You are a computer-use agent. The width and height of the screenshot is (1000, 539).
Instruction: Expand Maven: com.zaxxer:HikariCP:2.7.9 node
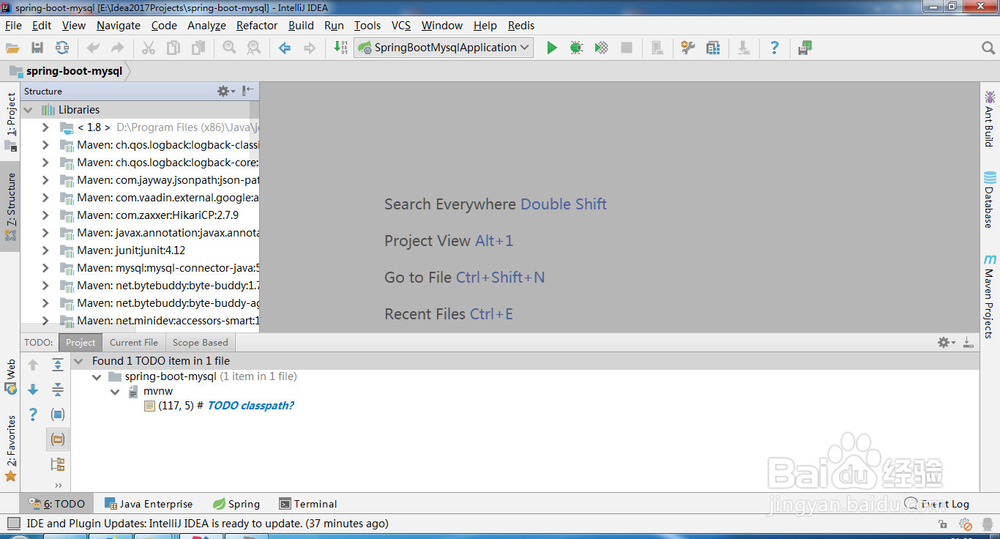point(45,215)
